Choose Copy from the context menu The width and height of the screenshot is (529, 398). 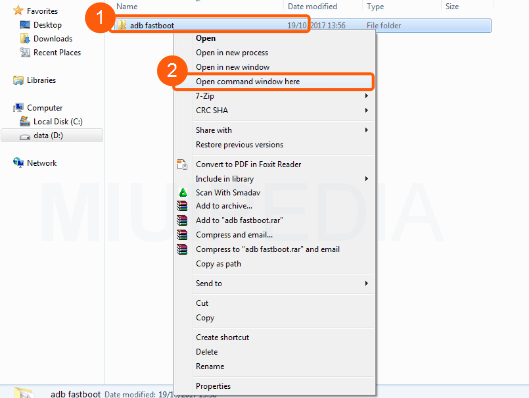(x=274, y=318)
